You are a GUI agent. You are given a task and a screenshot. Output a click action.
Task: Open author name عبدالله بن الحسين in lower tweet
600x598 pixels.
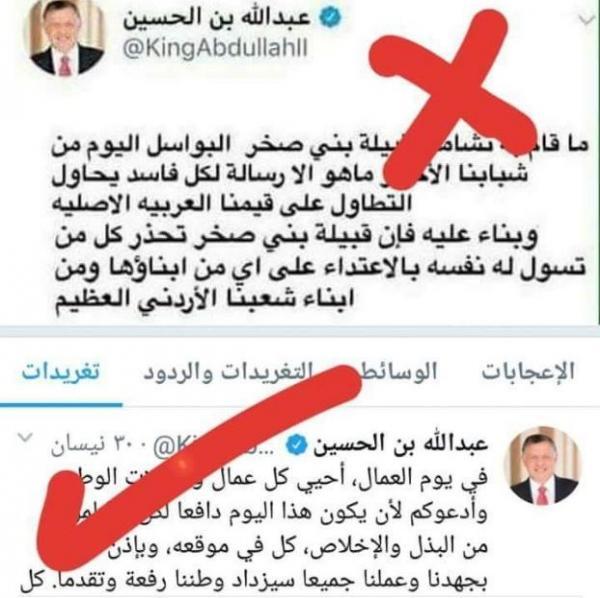point(400,444)
